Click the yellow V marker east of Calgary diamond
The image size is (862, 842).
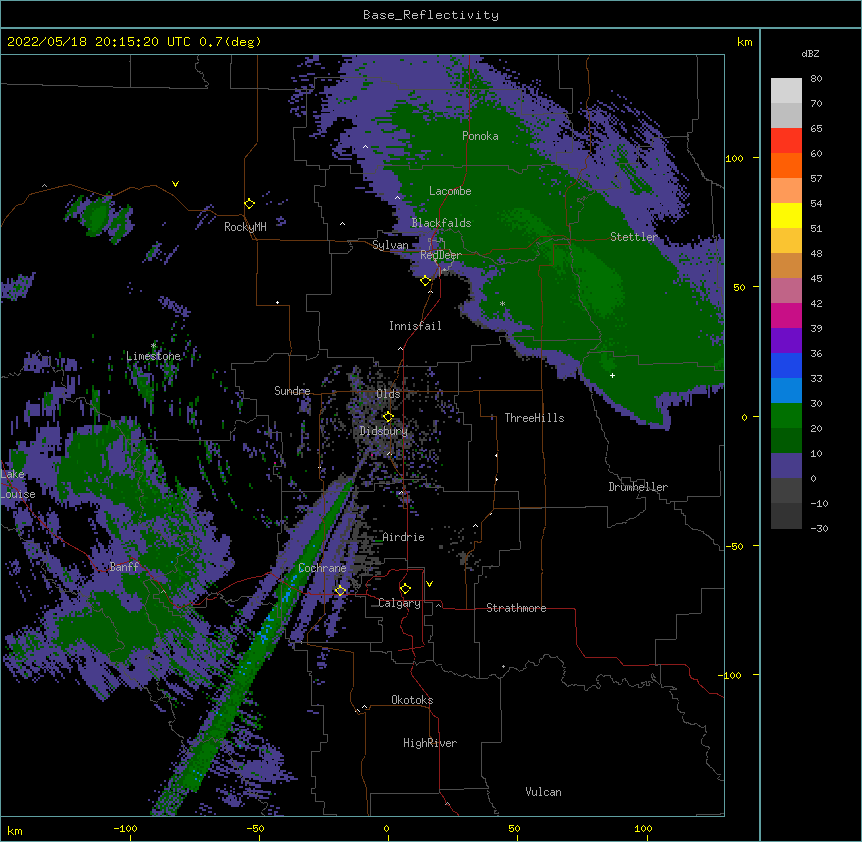pos(429,584)
